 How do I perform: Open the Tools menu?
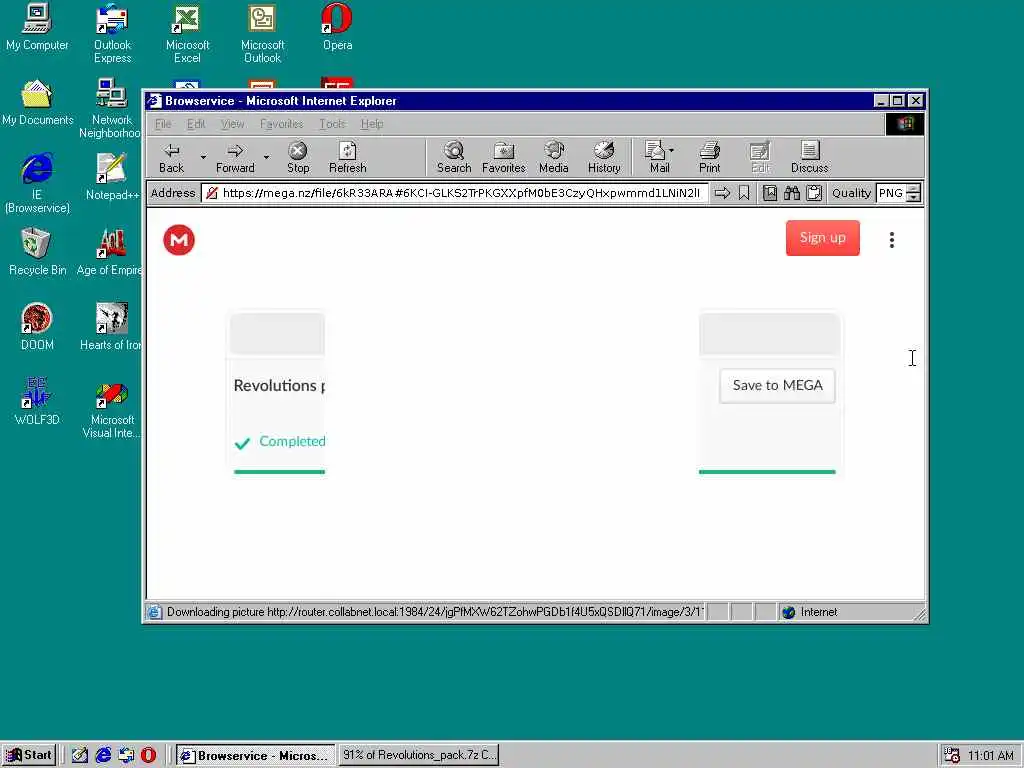(x=332, y=124)
